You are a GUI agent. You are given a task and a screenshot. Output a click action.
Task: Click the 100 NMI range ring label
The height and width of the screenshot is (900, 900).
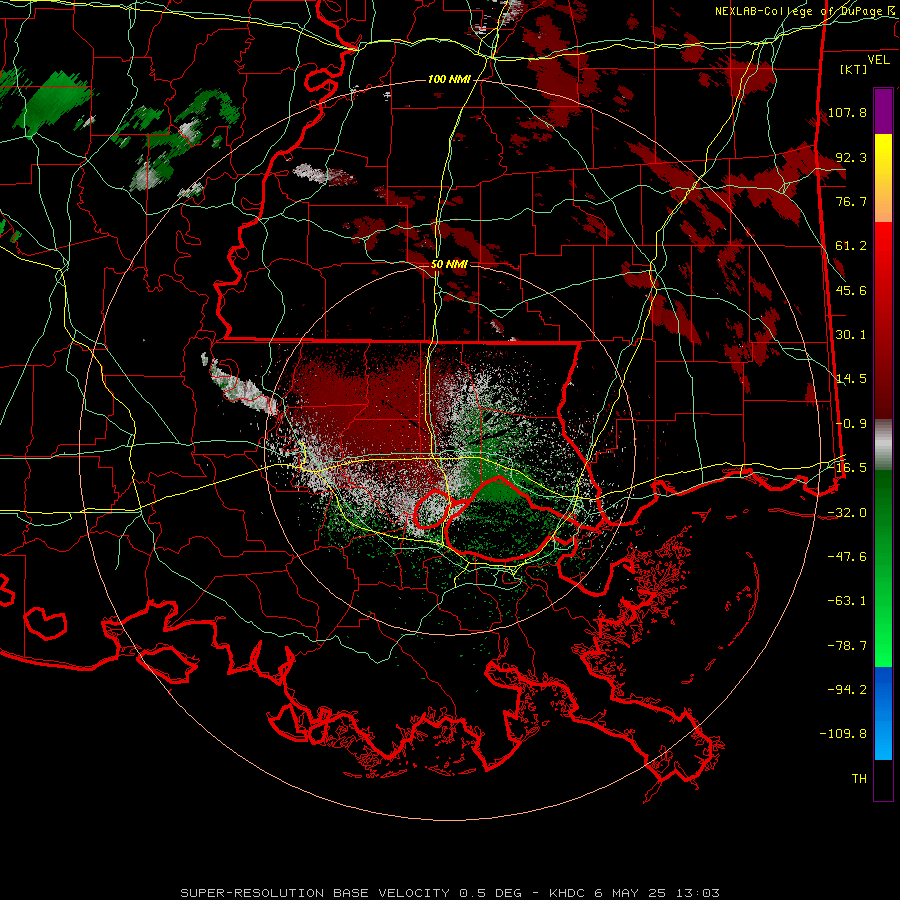pos(449,79)
